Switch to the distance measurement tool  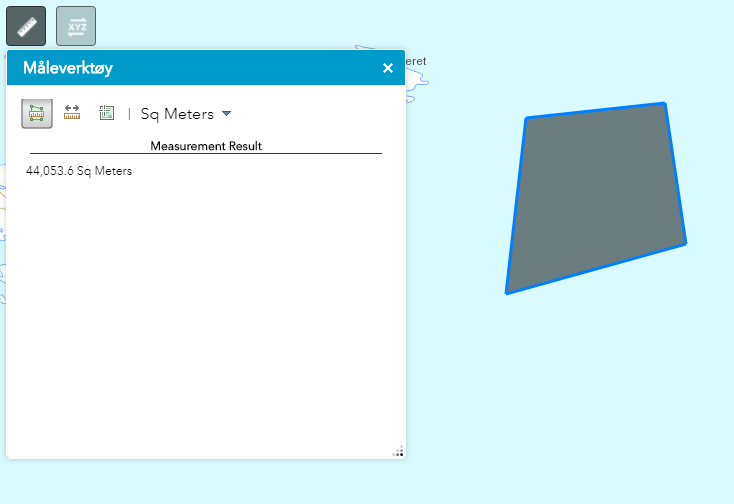click(72, 114)
